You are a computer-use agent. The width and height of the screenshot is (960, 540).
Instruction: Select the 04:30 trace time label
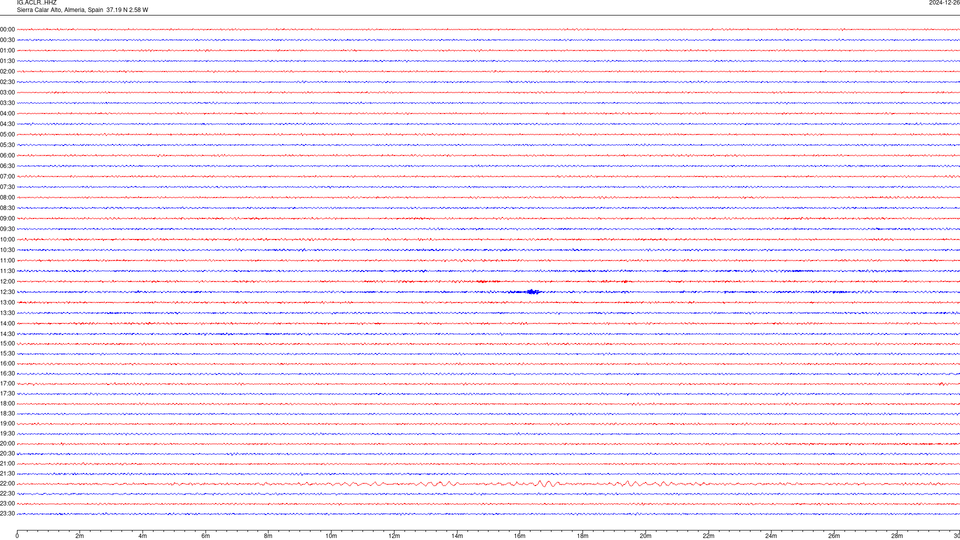point(7,124)
